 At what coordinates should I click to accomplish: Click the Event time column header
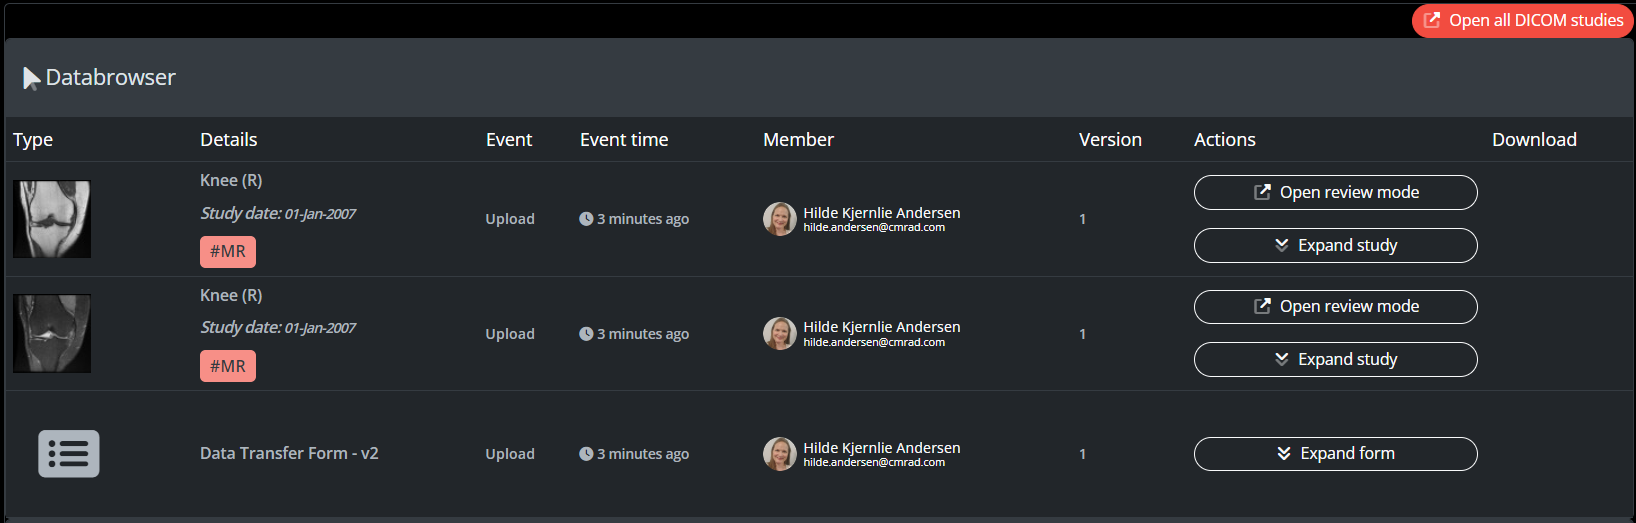tap(624, 140)
